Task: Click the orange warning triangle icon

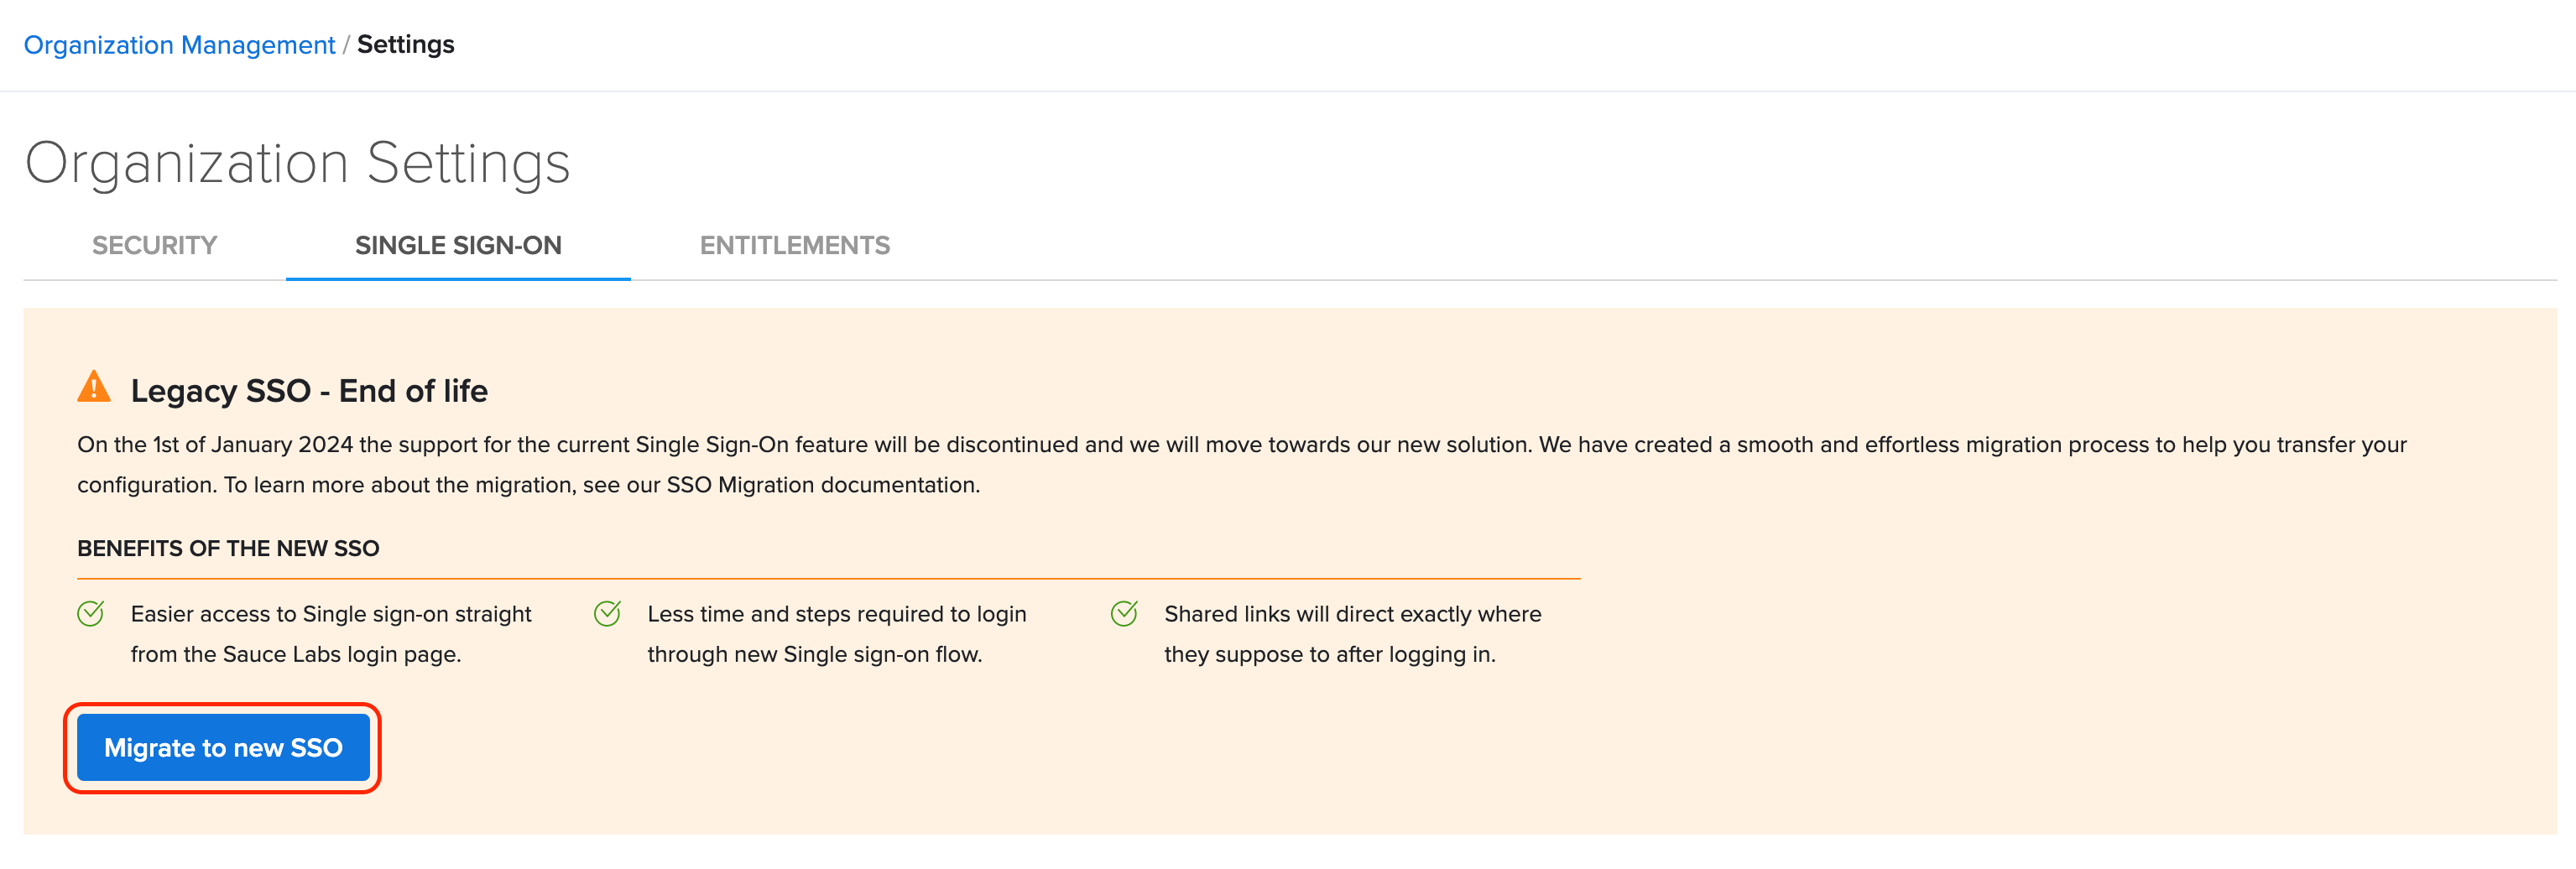Action: (94, 387)
